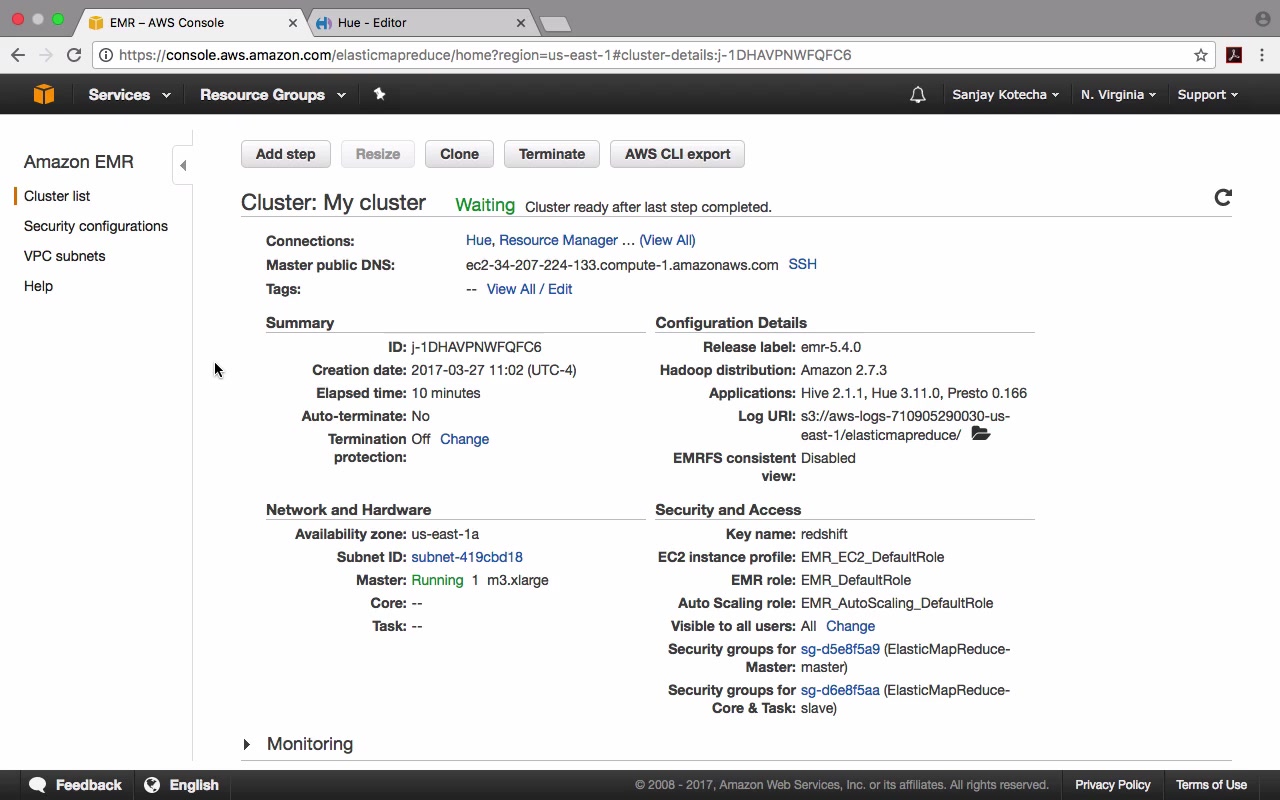Click the Terminate button
Image resolution: width=1280 pixels, height=800 pixels.
(x=552, y=154)
